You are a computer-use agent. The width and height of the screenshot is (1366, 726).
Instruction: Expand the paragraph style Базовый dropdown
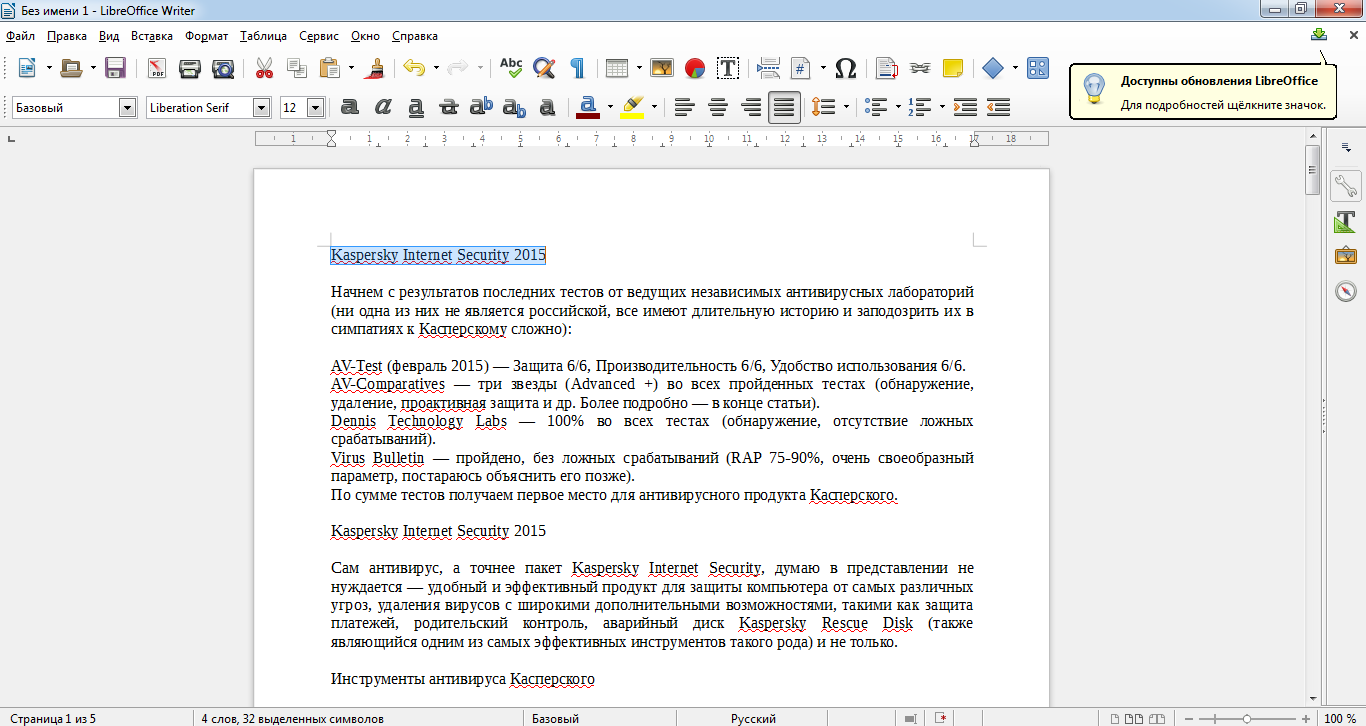[127, 107]
